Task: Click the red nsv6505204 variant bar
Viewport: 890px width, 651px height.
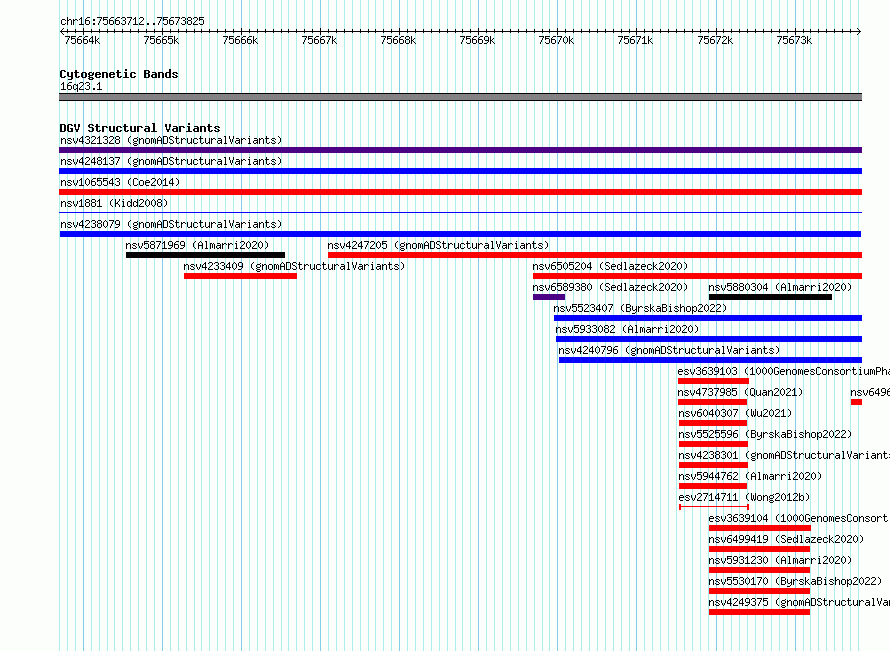Action: coord(698,276)
